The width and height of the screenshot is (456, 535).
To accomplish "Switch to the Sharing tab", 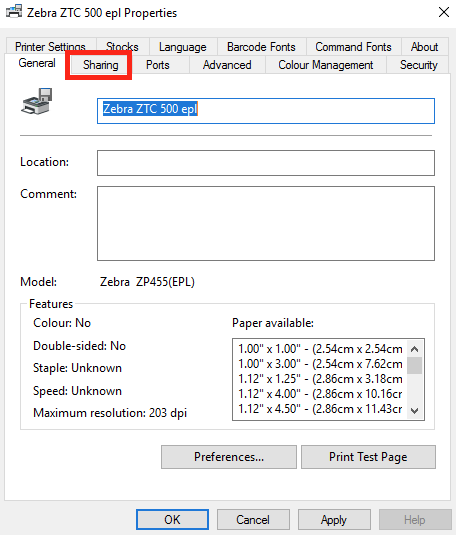I will point(100,65).
